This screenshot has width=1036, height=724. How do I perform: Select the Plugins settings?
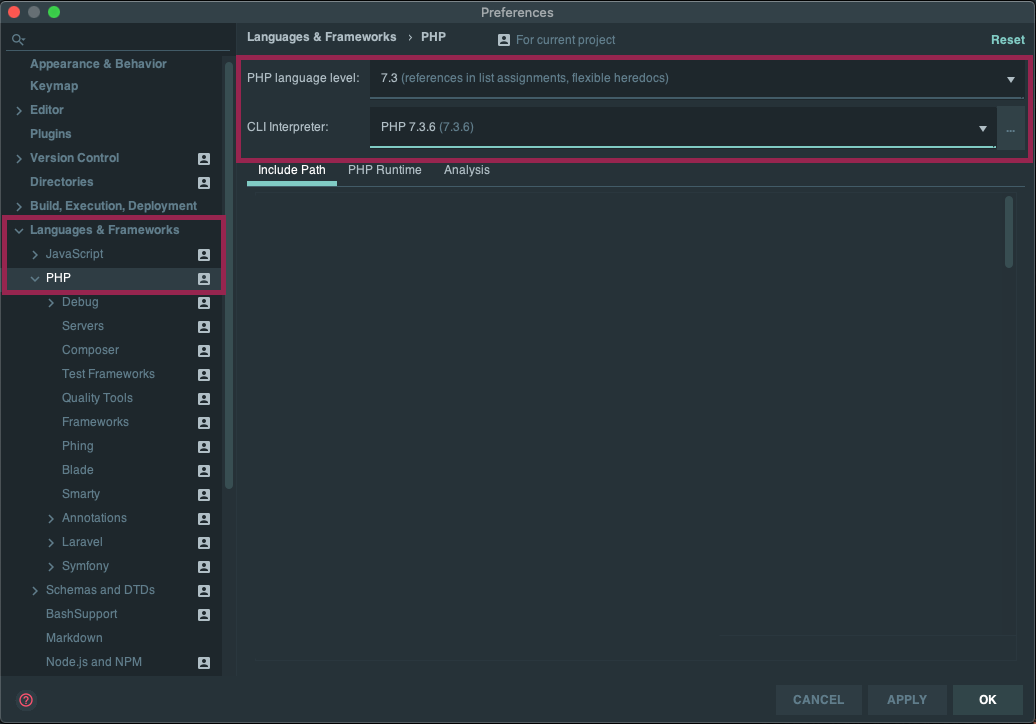pos(50,134)
